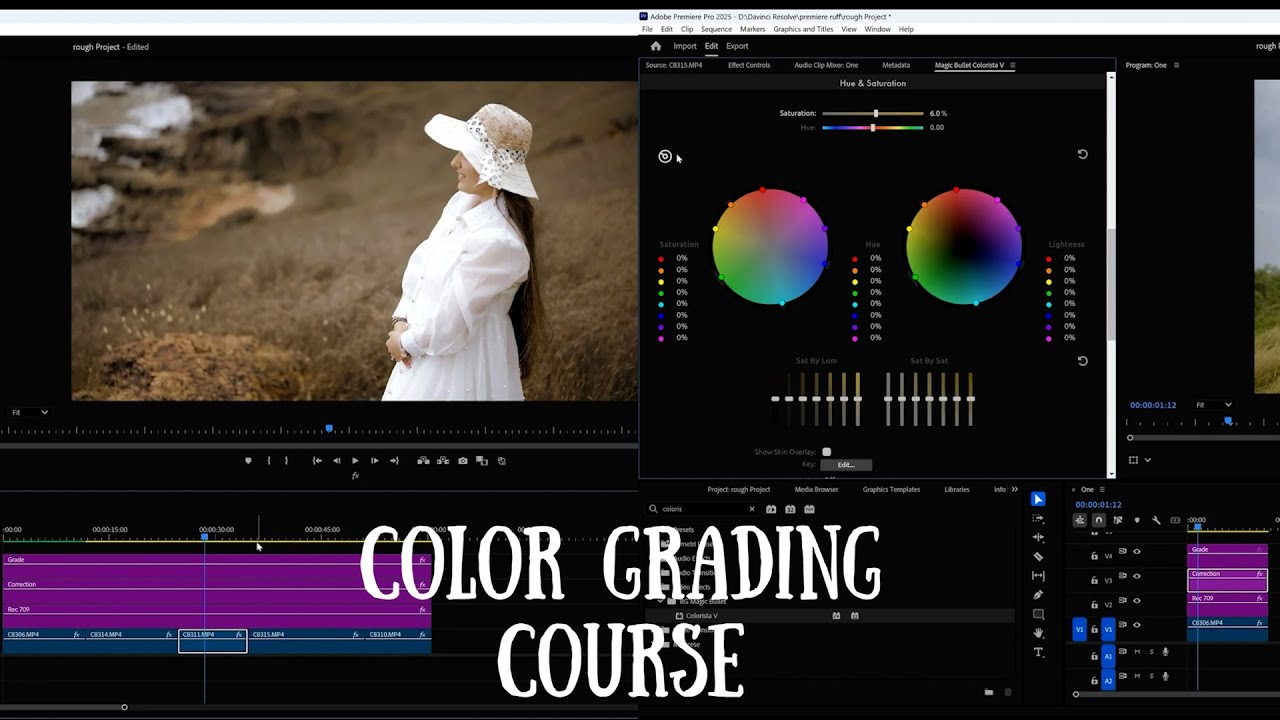Select the Slip tool
1280x720 pixels.
1038,575
